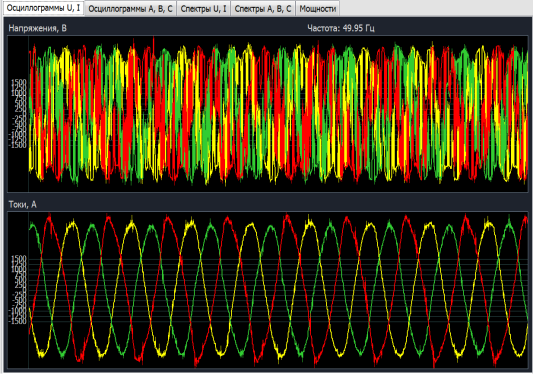Pick the first green current waveform trough
Image resolution: width=534 pixels, height=374 pixels.
point(62,355)
